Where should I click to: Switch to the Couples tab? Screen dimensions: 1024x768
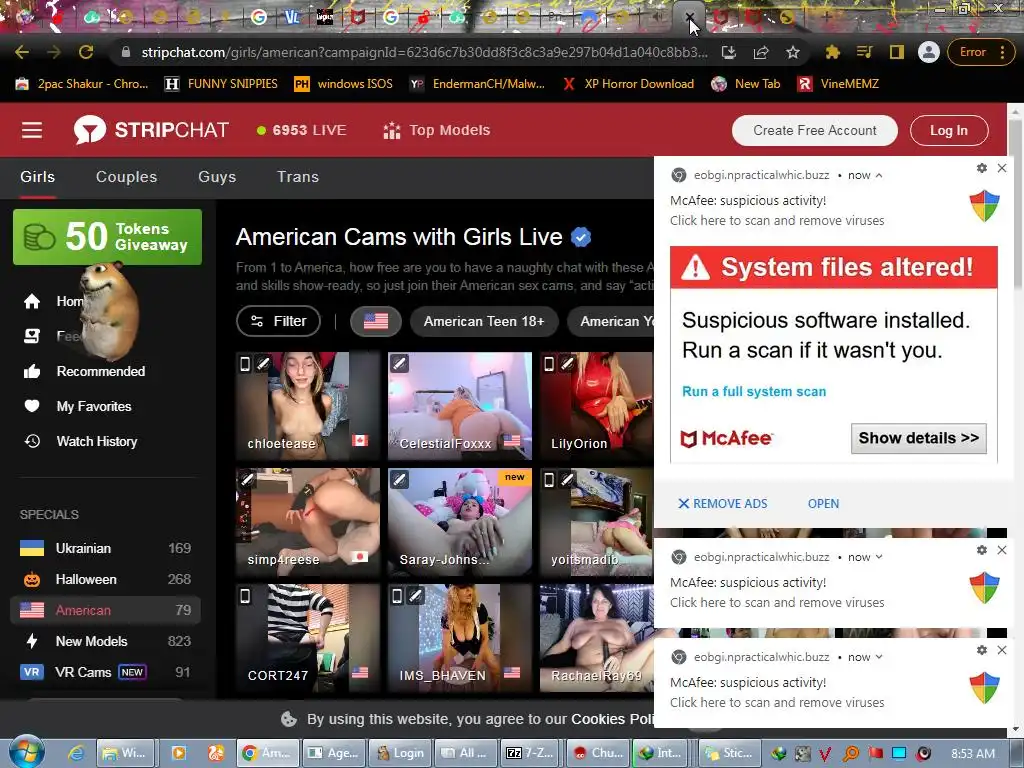click(126, 177)
